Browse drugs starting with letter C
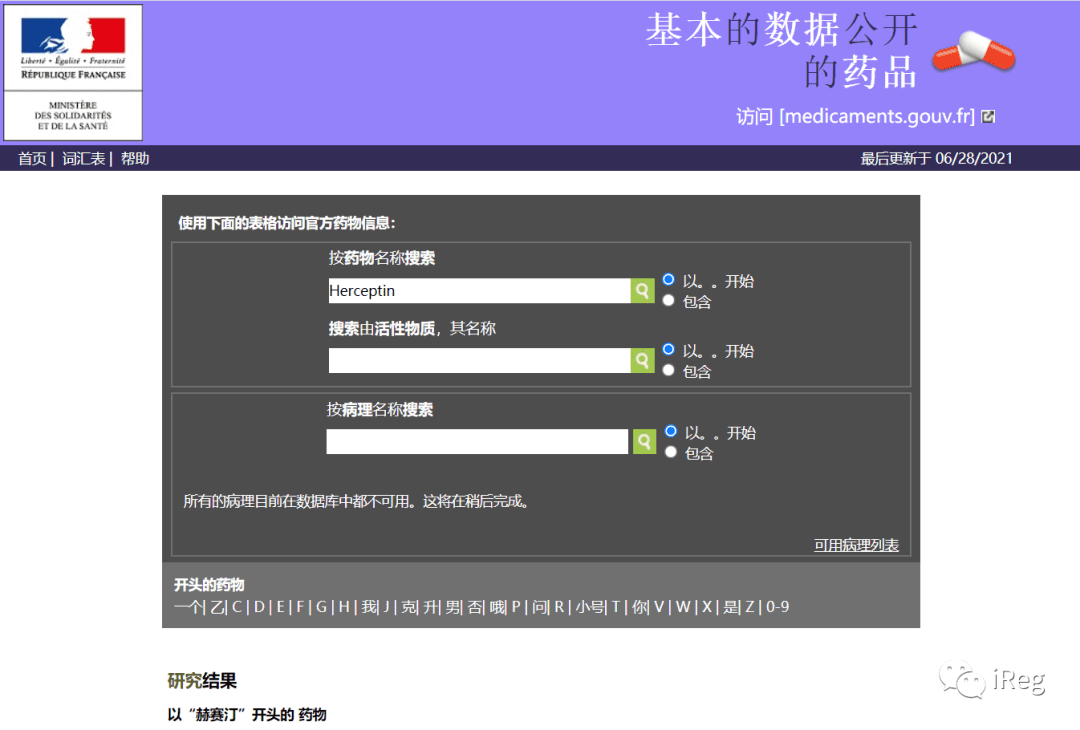This screenshot has width=1080, height=730. 236,607
